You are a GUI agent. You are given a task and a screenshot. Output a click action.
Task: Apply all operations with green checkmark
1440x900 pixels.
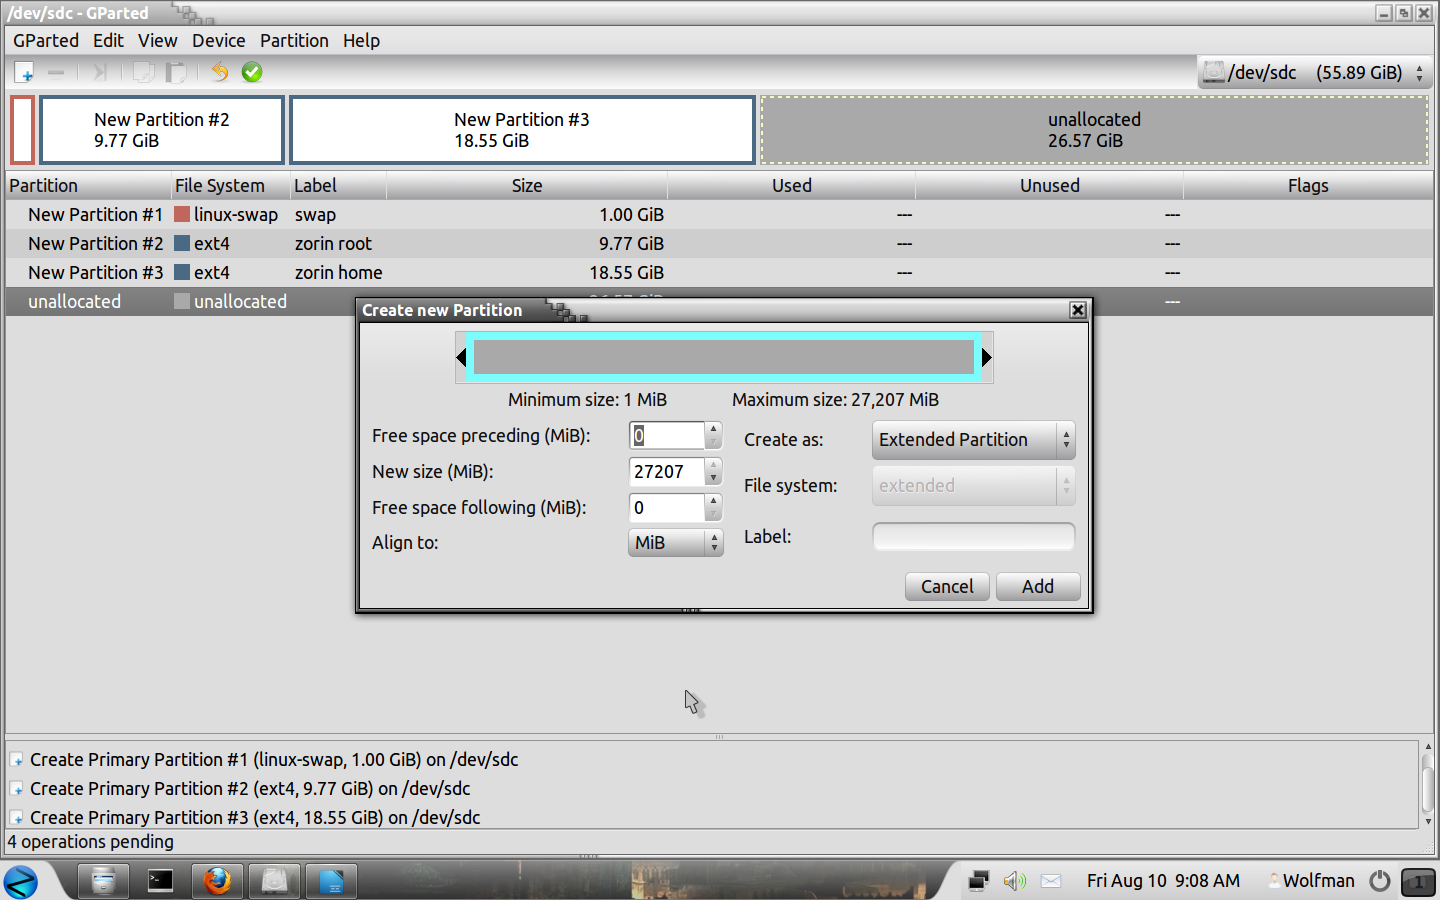[252, 72]
